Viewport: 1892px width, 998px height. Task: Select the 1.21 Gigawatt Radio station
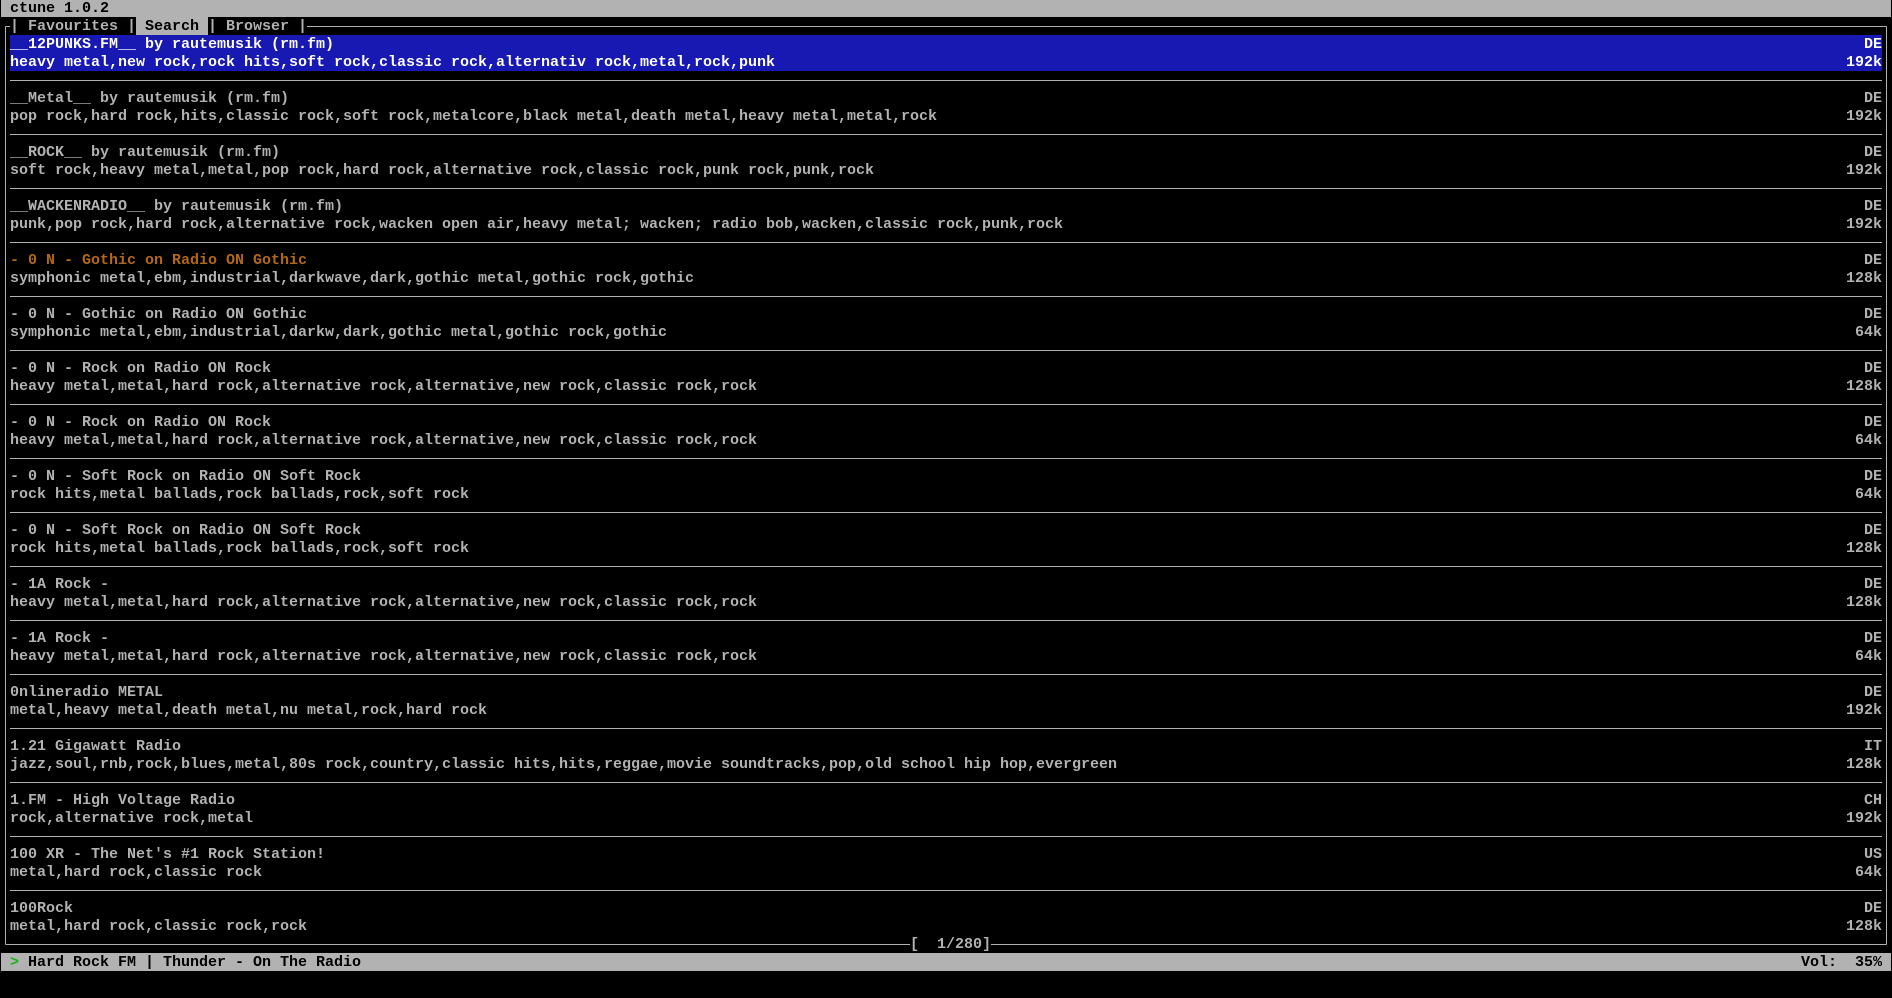point(945,755)
